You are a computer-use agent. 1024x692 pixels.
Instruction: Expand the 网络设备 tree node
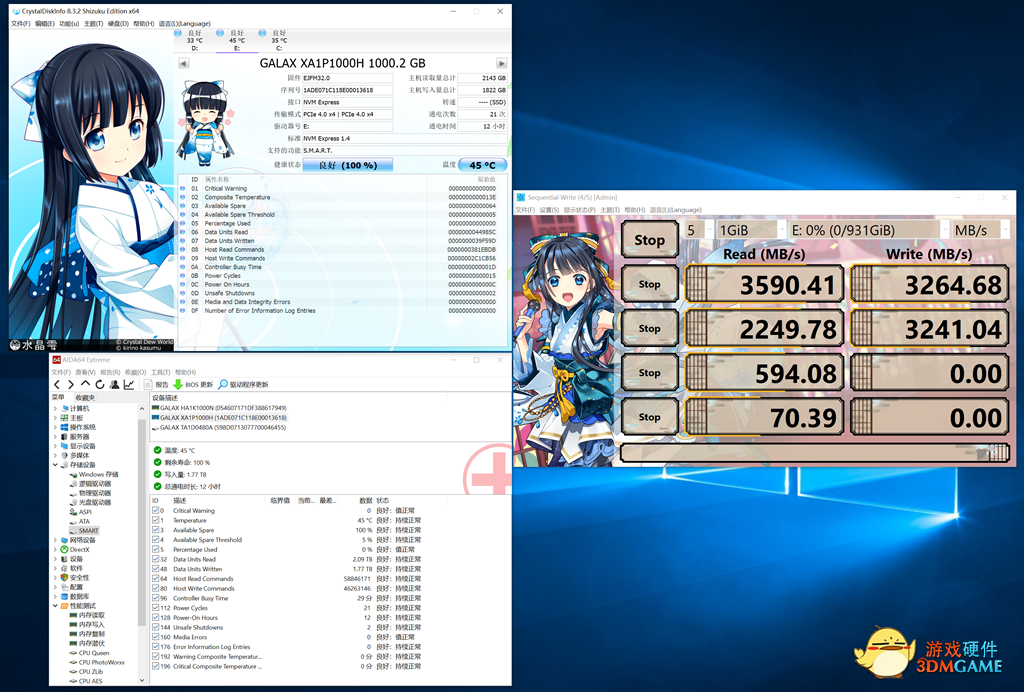[56, 541]
